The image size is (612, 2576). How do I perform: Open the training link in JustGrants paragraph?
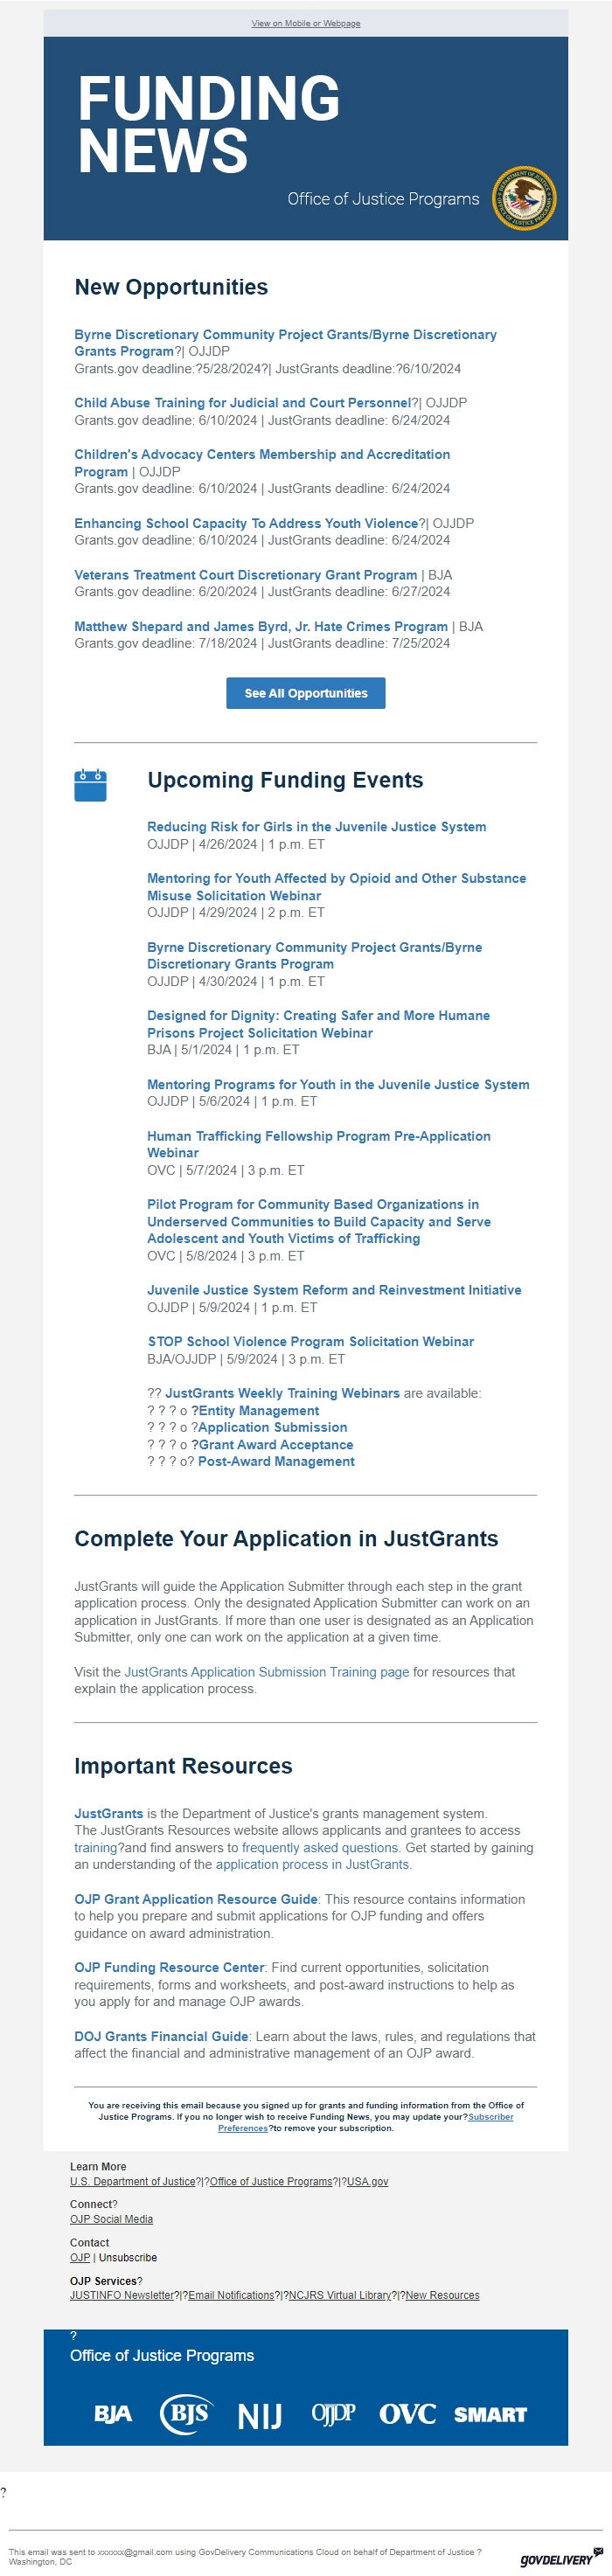coord(97,1848)
